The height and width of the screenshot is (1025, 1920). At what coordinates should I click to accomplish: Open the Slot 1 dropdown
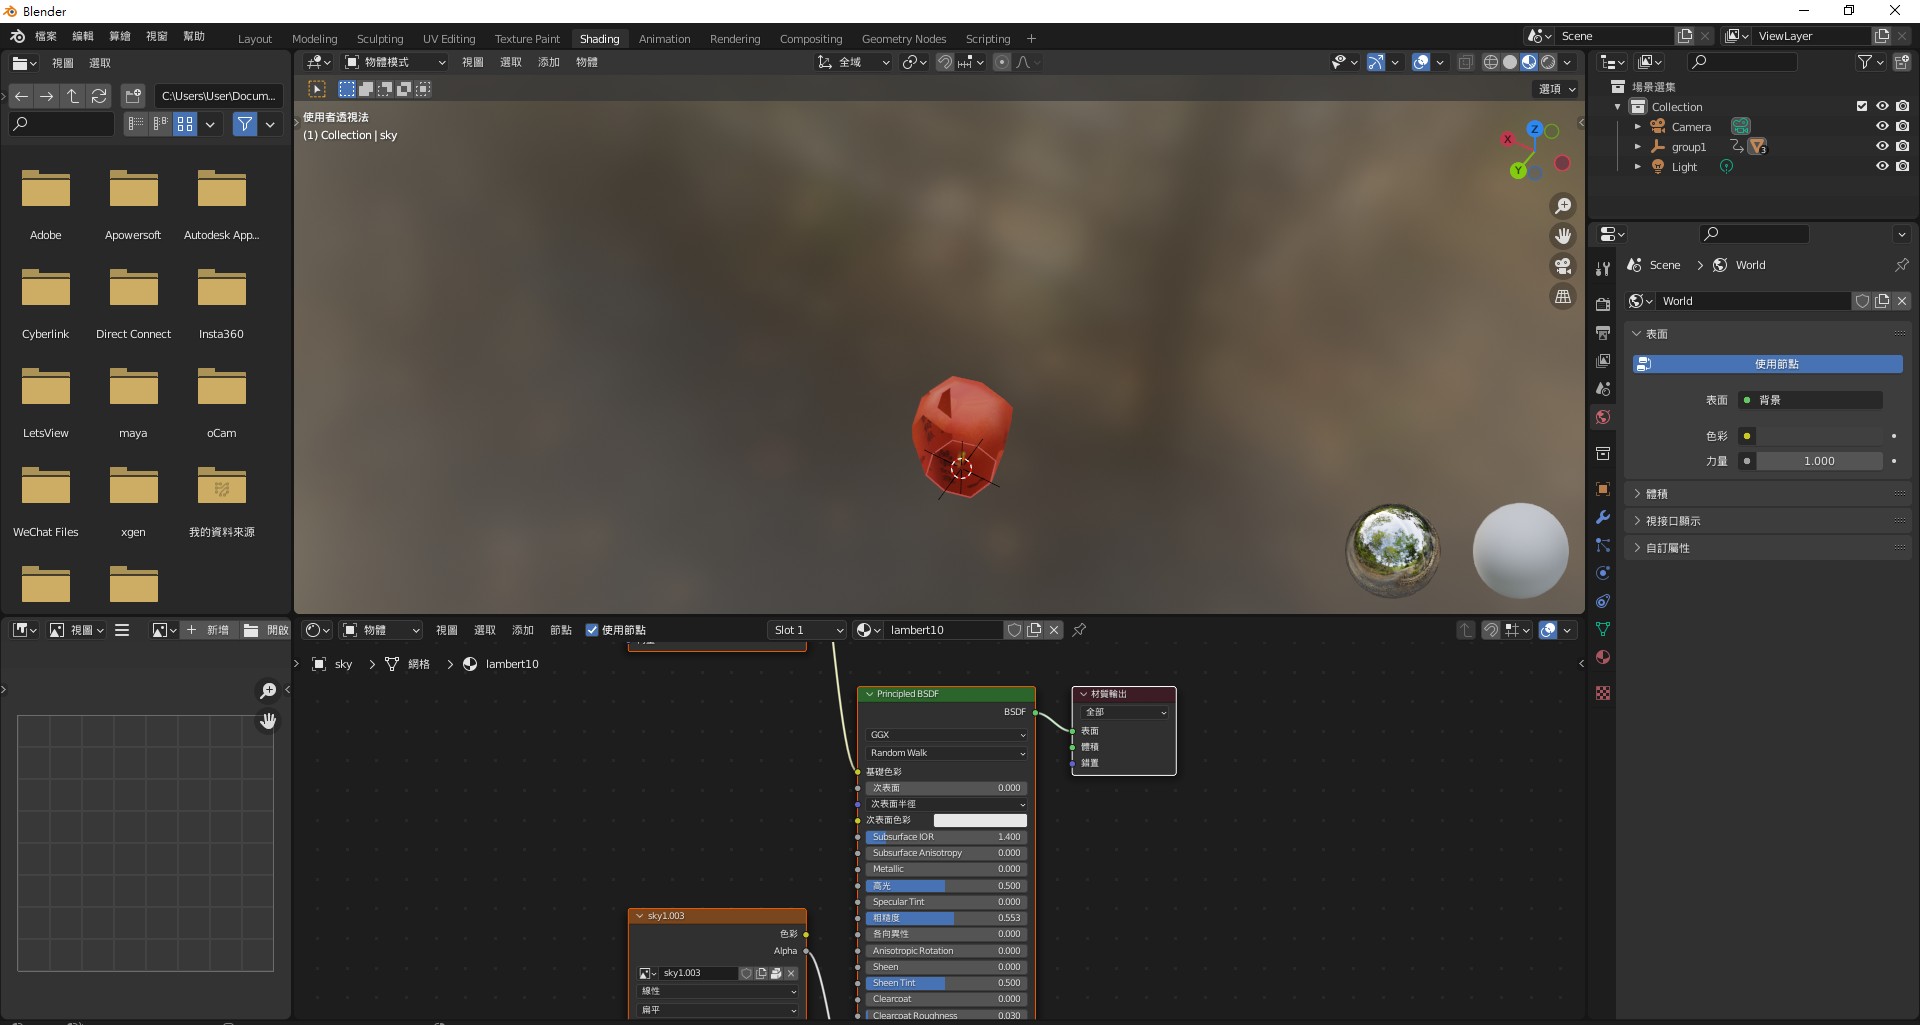(x=808, y=630)
